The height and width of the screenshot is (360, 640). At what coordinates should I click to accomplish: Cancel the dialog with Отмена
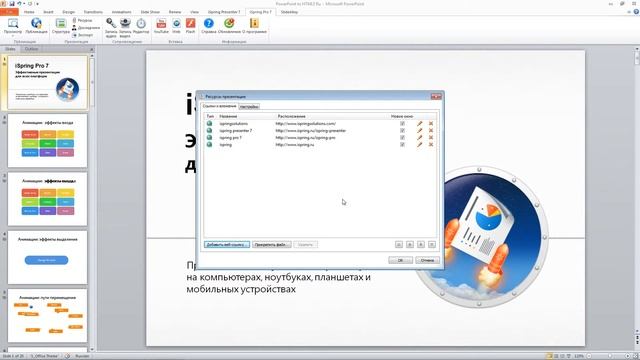427,260
